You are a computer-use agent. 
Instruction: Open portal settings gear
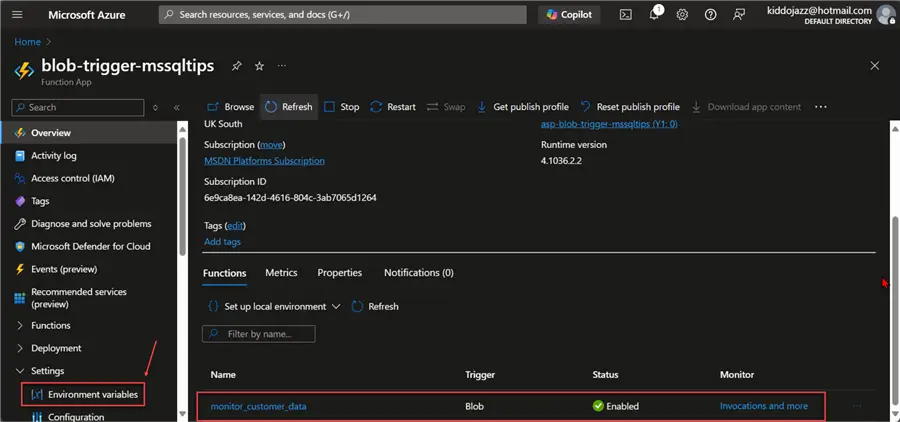[x=682, y=15]
